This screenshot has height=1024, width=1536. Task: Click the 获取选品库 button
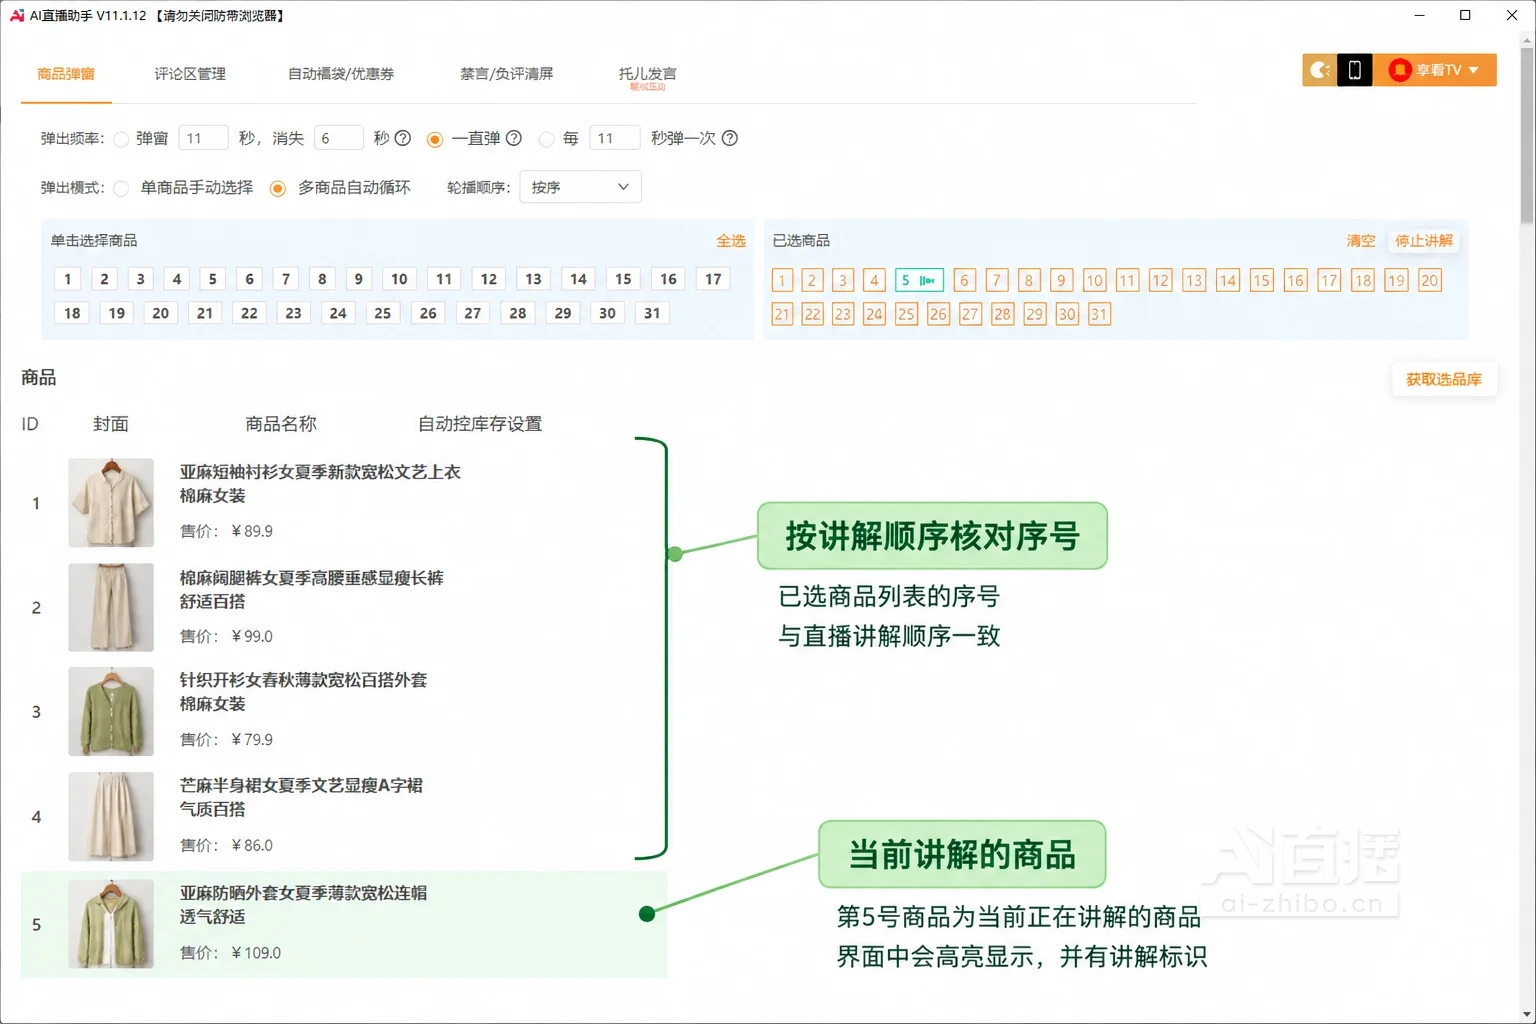click(1444, 379)
